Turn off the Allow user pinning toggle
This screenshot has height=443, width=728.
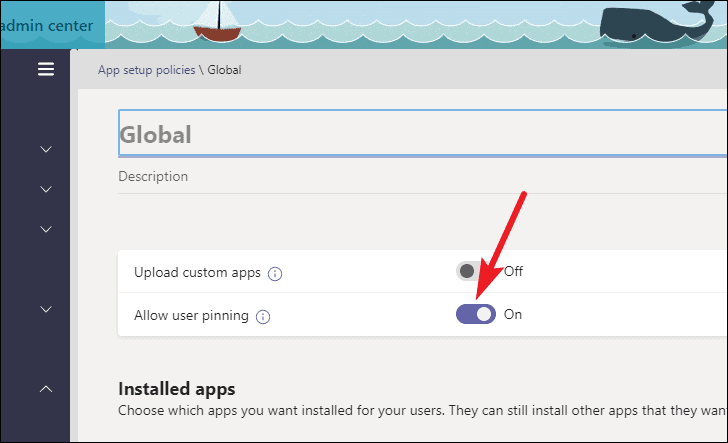point(476,314)
